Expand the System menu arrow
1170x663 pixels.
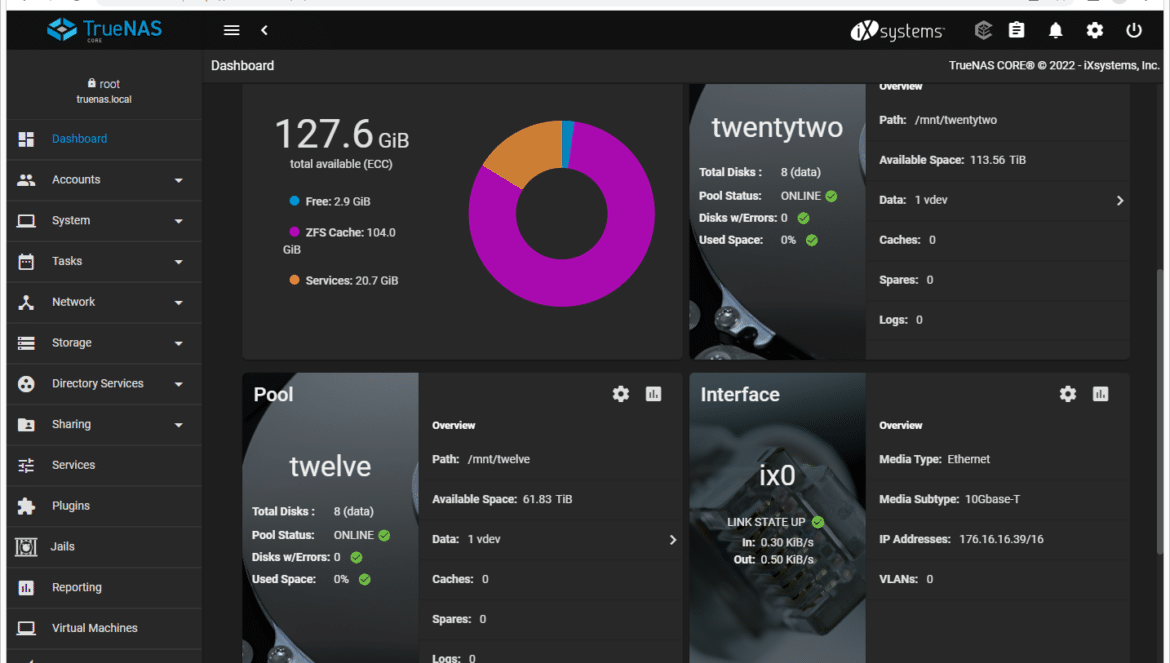pos(178,221)
